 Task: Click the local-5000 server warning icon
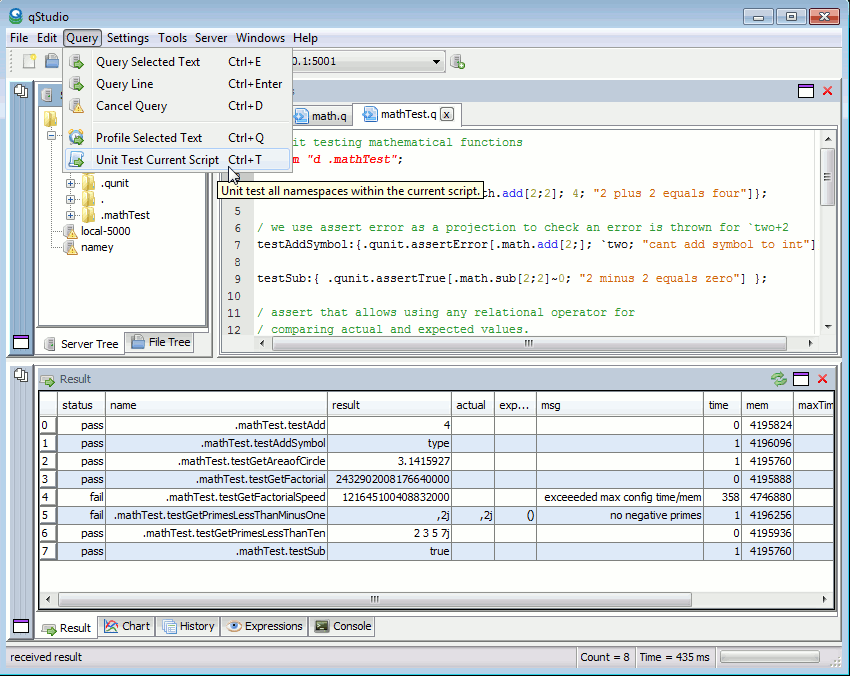click(70, 231)
